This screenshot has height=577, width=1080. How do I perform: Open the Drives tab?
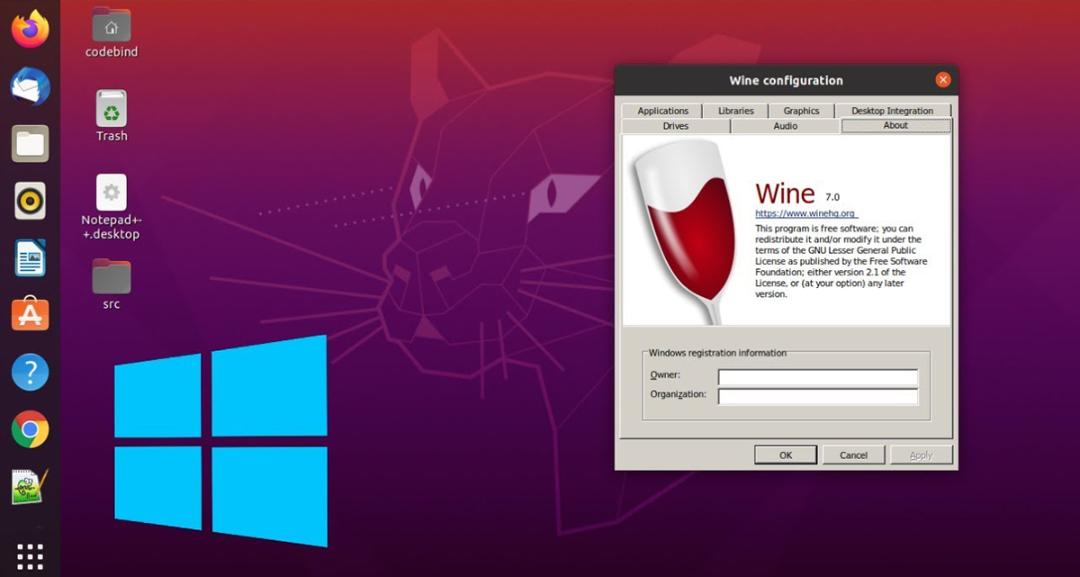click(x=676, y=126)
